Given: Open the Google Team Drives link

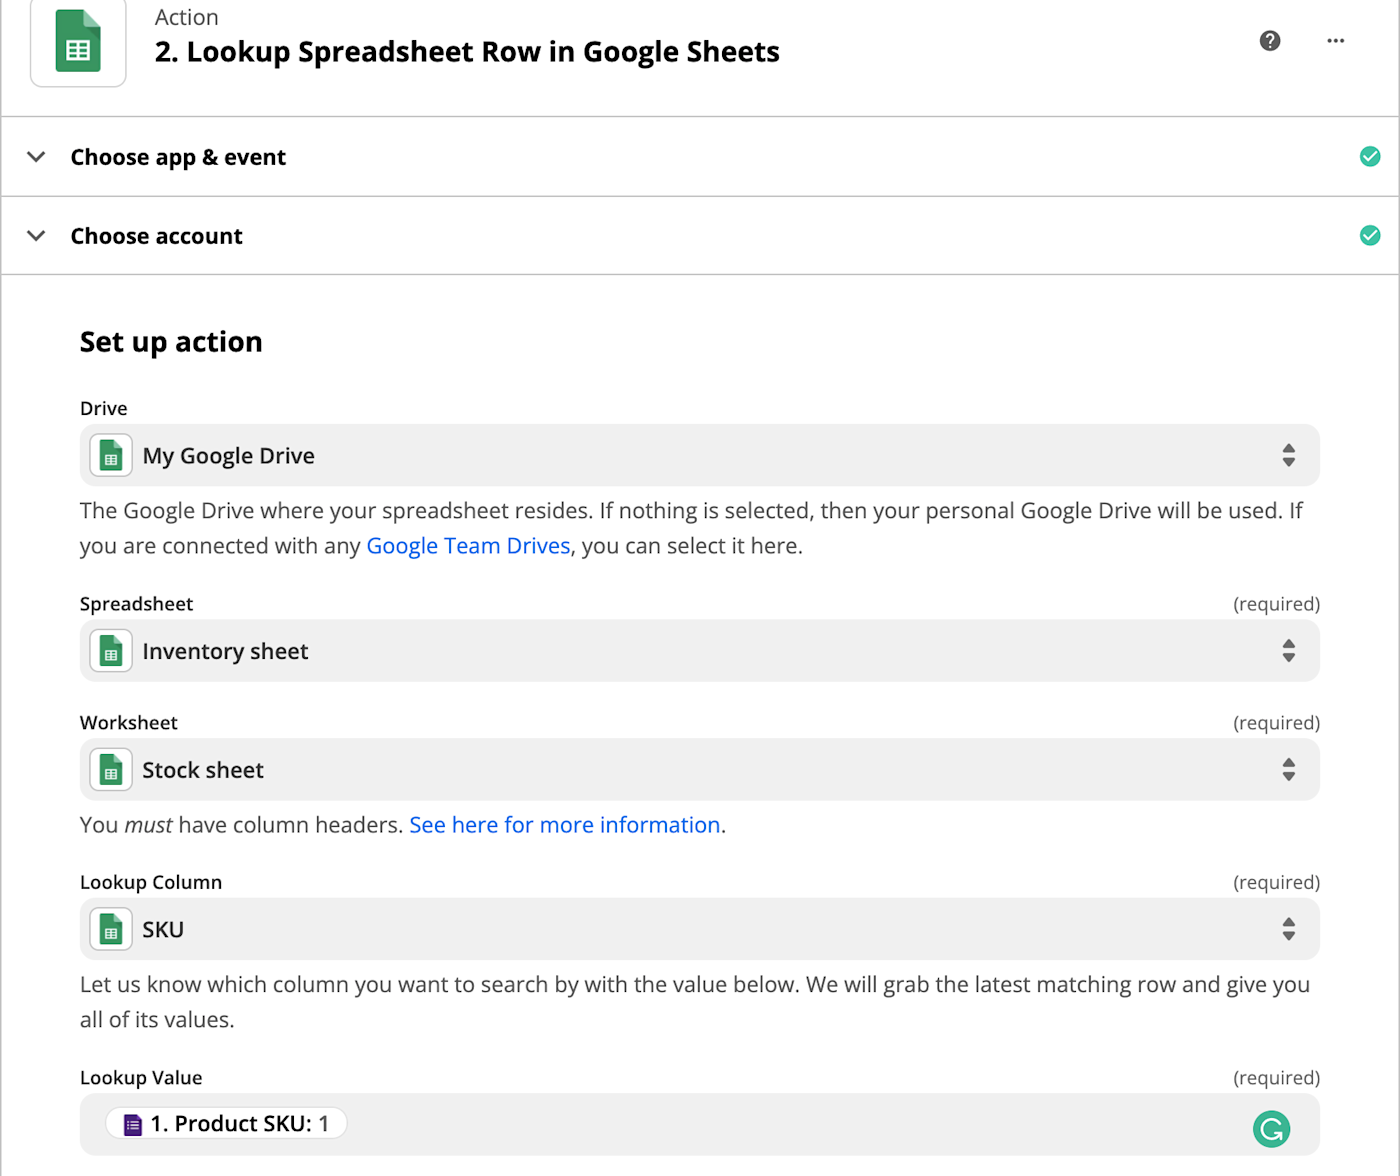Looking at the screenshot, I should pos(468,546).
